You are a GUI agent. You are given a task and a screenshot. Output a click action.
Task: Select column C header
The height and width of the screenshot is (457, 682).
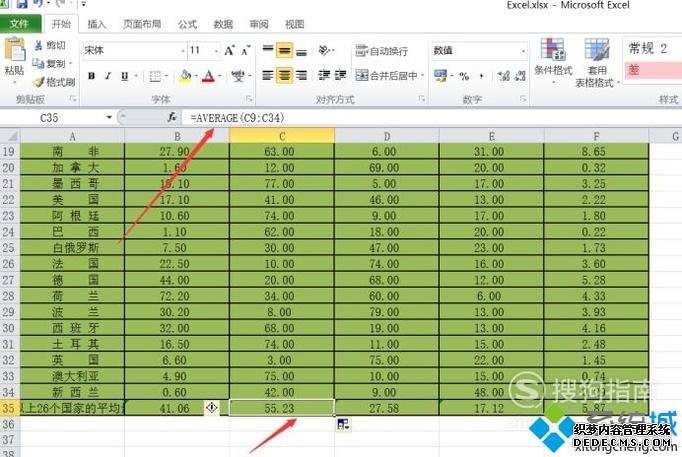coord(282,136)
